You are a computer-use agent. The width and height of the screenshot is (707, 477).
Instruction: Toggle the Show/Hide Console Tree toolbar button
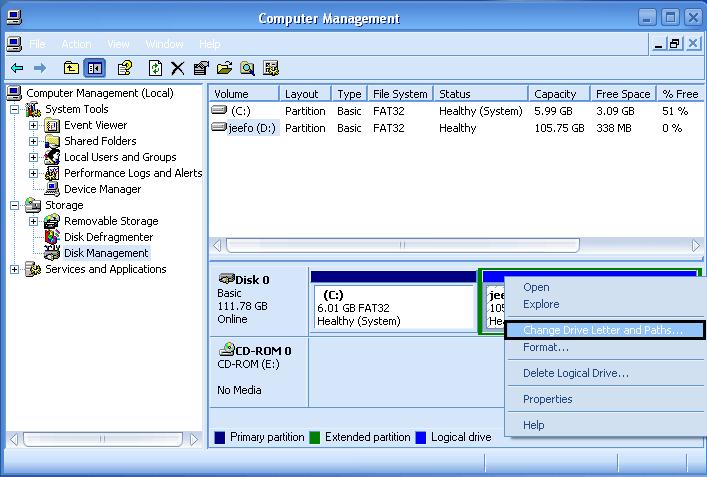(95, 68)
